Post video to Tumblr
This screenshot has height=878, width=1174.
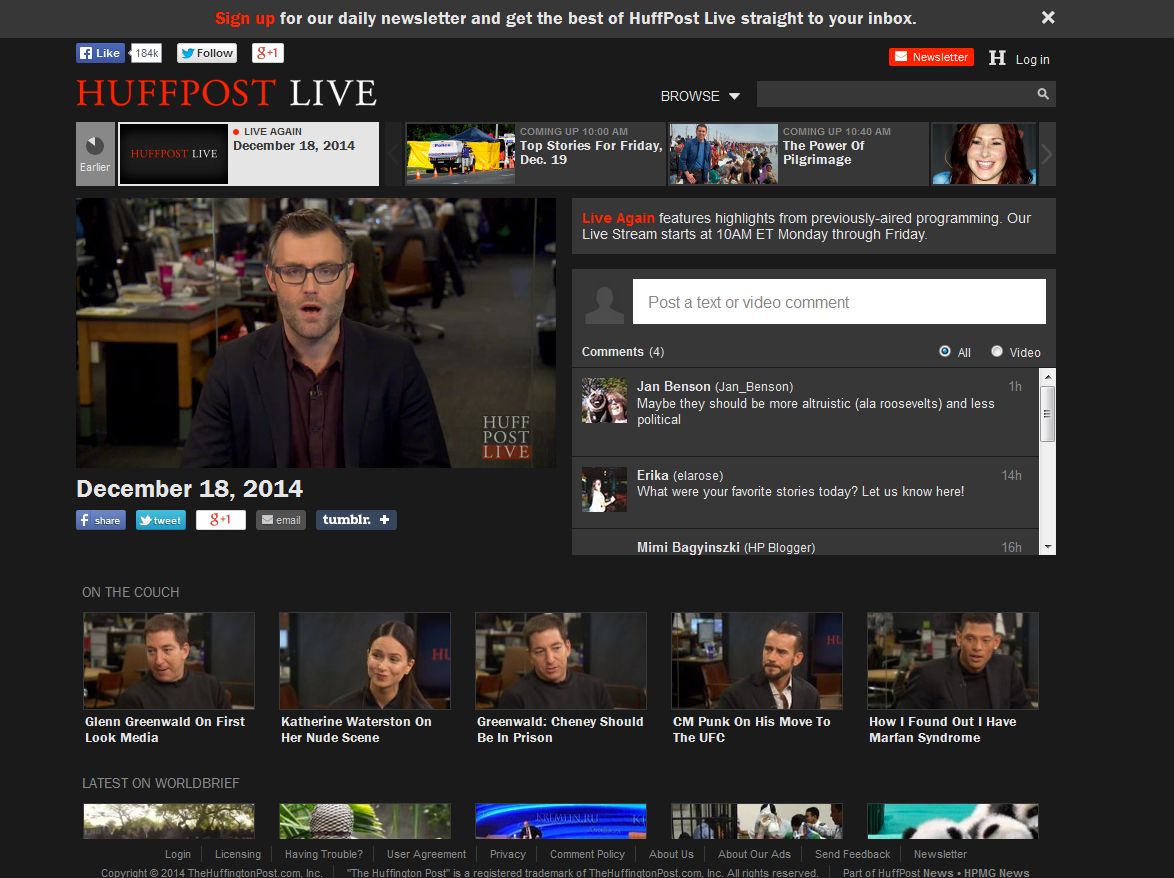coord(356,520)
